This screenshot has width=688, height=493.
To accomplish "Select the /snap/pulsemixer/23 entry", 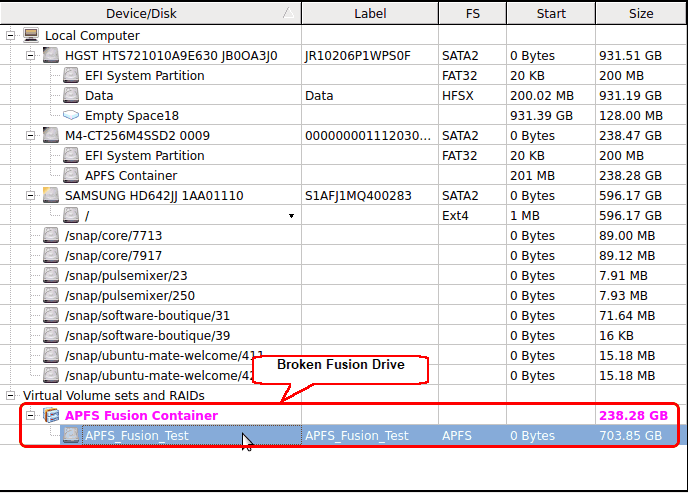I will coord(125,275).
